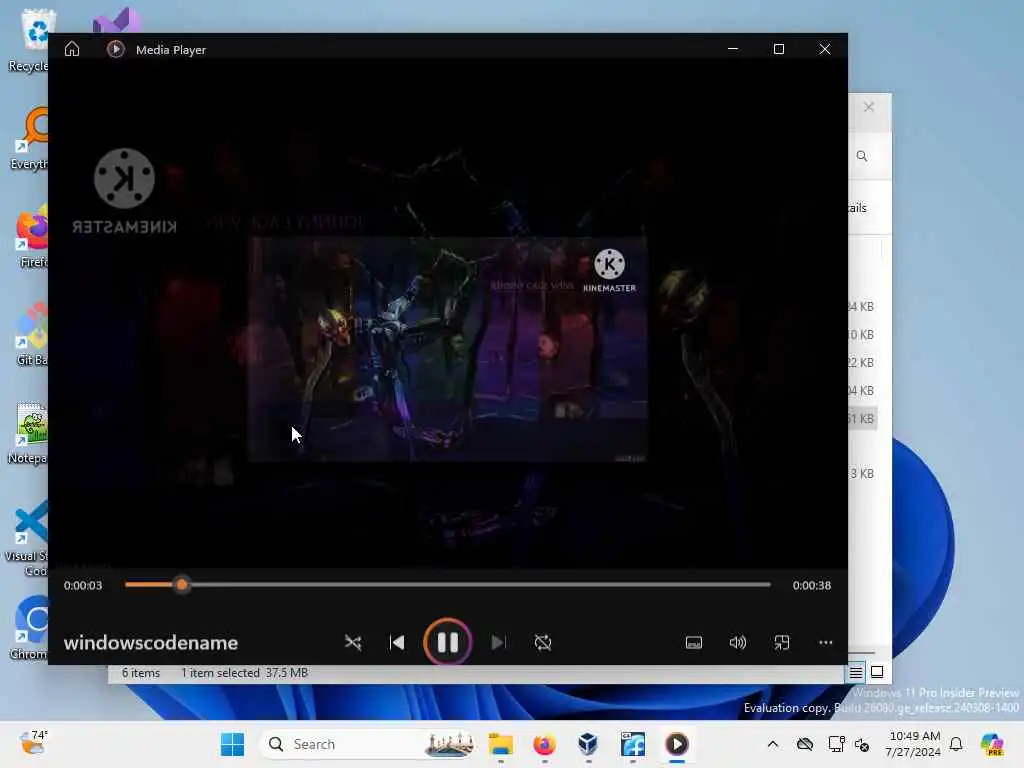Close the background File Explorer pane
The image size is (1024, 768).
pyautogui.click(x=869, y=107)
